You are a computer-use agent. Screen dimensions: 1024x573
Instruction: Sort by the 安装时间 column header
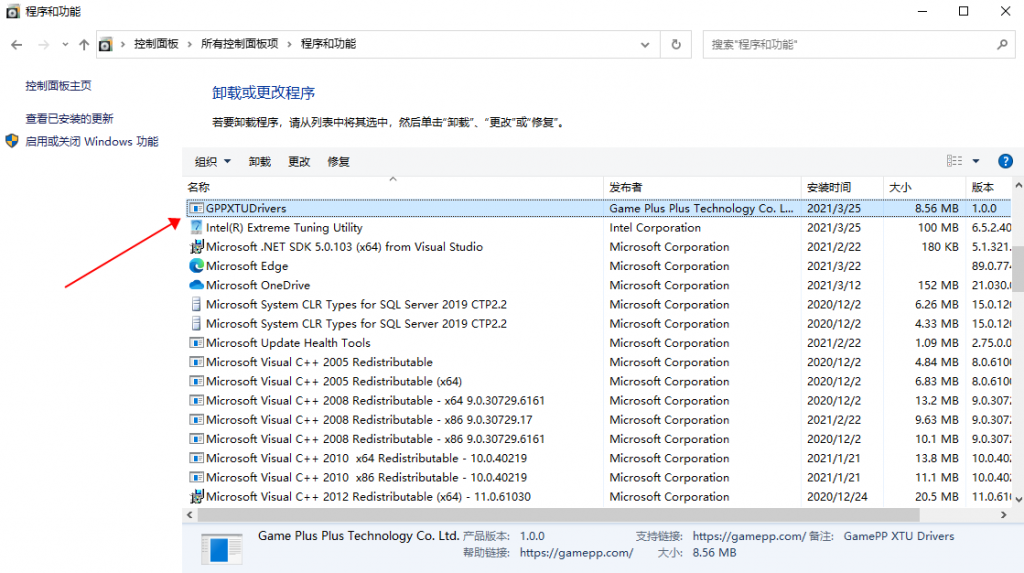pyautogui.click(x=842, y=187)
